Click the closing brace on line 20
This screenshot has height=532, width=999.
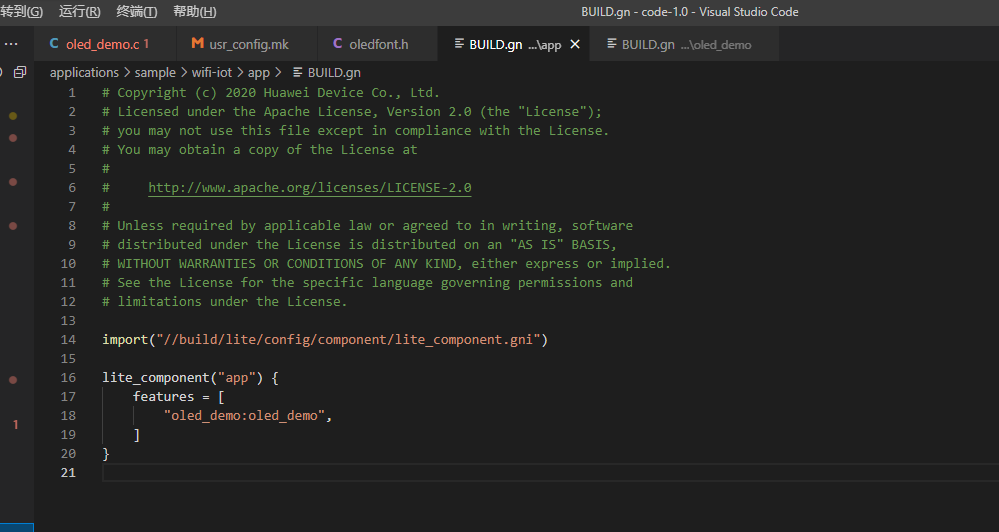tap(106, 454)
